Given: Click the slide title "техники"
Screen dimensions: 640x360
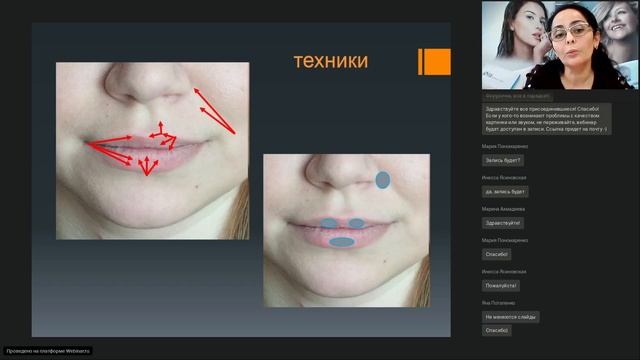Looking at the screenshot, I should click(331, 61).
